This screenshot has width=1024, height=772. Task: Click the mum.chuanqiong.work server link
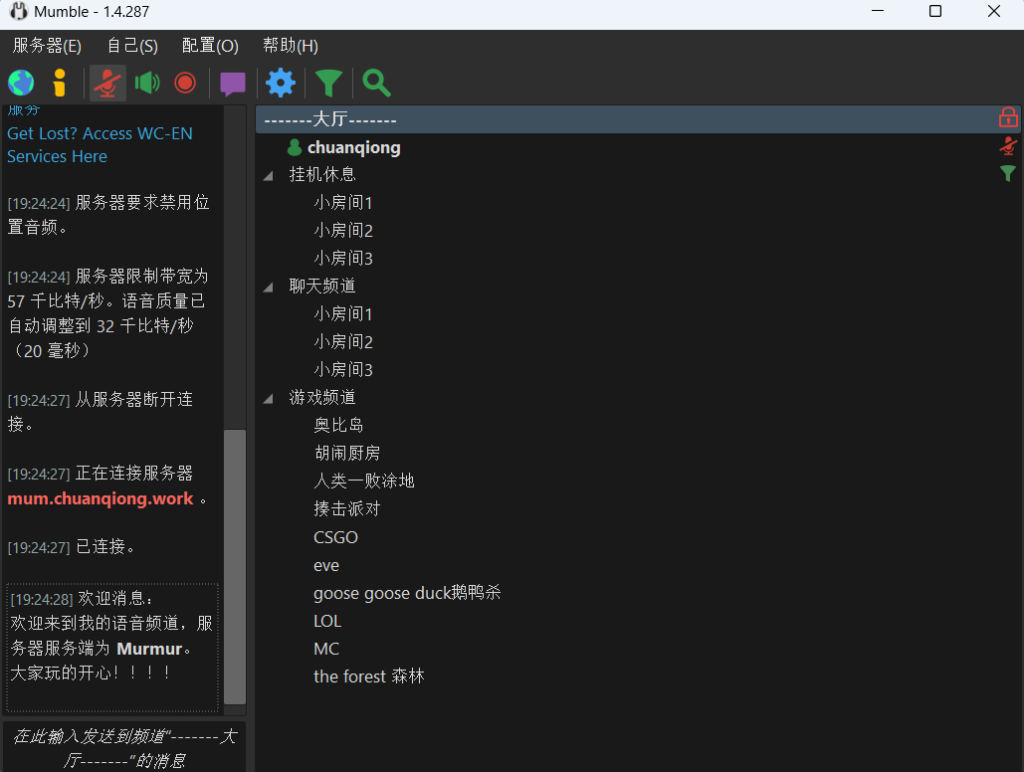pyautogui.click(x=100, y=499)
